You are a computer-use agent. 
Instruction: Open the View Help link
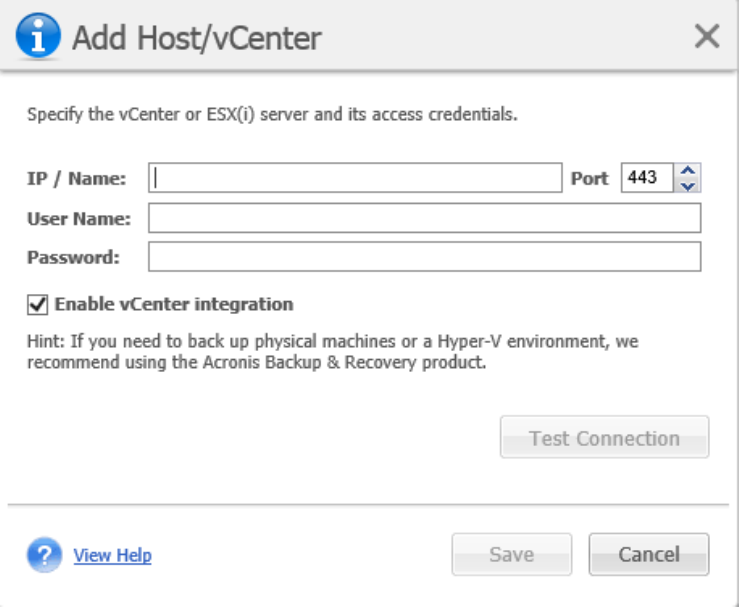[113, 555]
